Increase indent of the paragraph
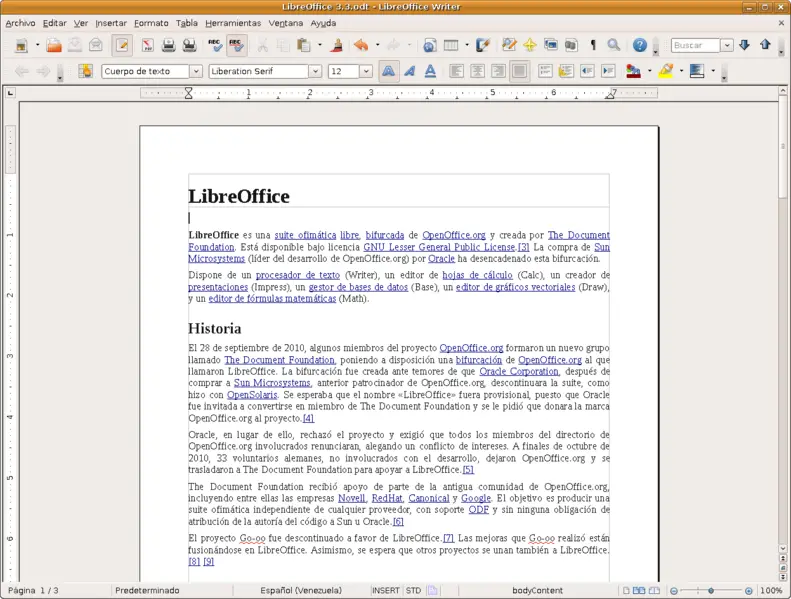Viewport: 791px width, 599px height. point(608,71)
